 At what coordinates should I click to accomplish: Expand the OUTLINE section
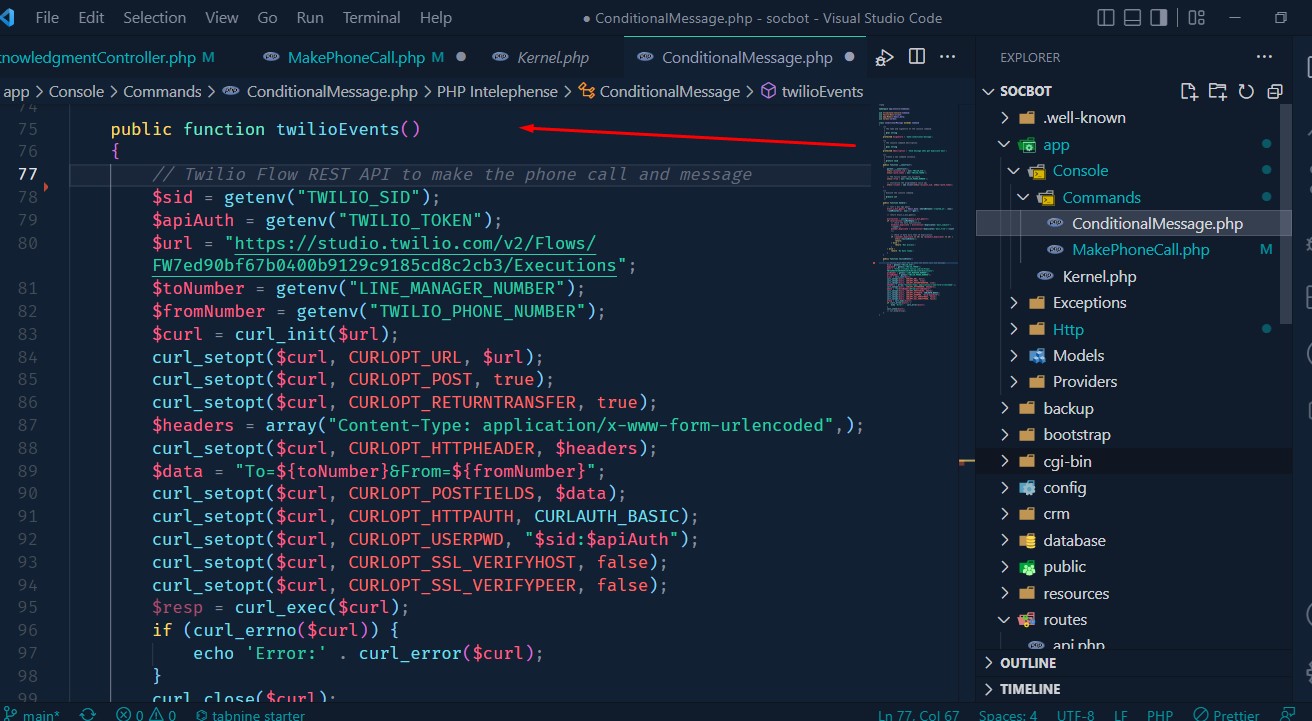(1027, 663)
